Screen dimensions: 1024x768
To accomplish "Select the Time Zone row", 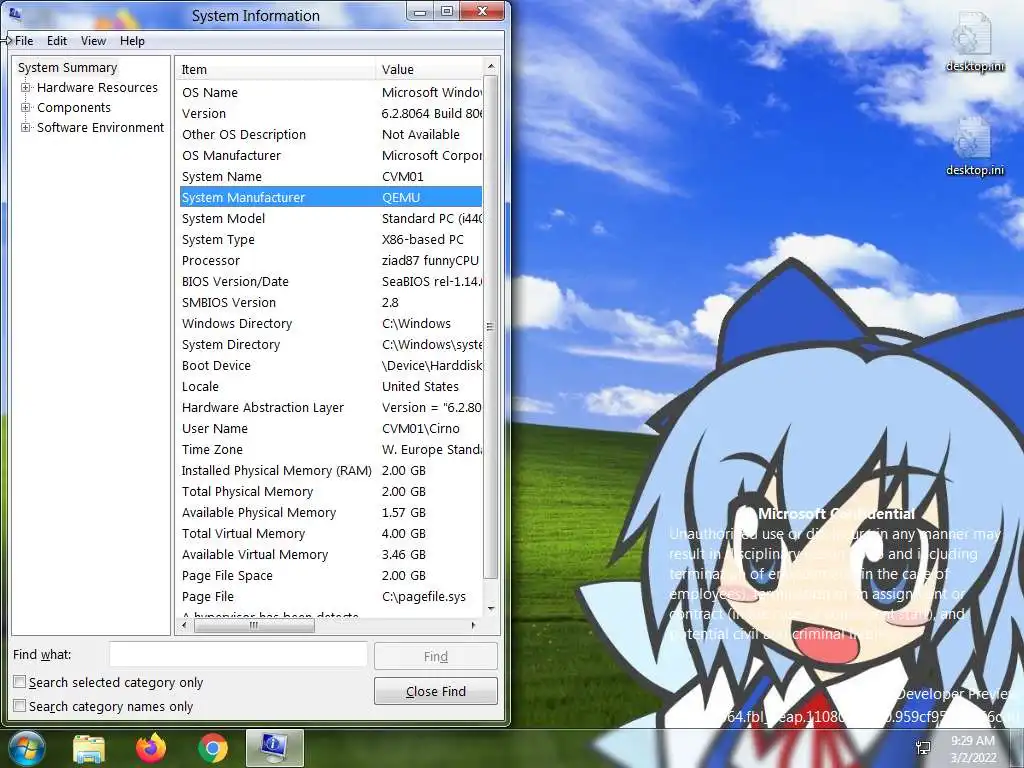I will tap(330, 449).
